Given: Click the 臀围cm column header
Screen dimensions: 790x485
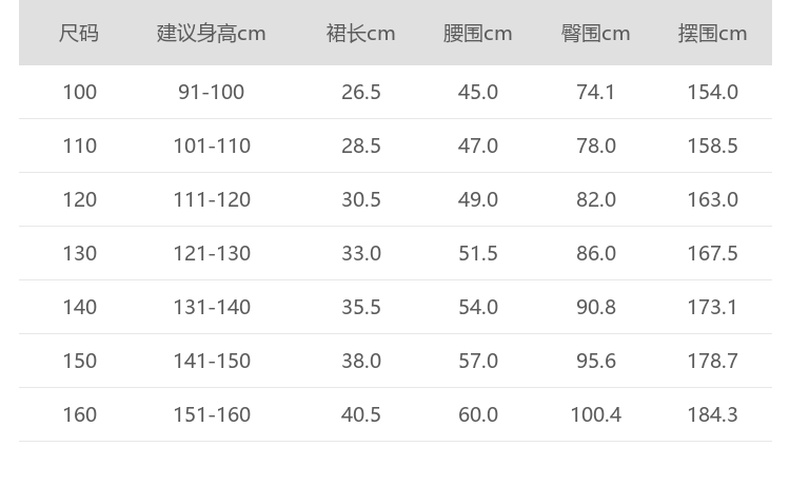Looking at the screenshot, I should (x=596, y=34).
